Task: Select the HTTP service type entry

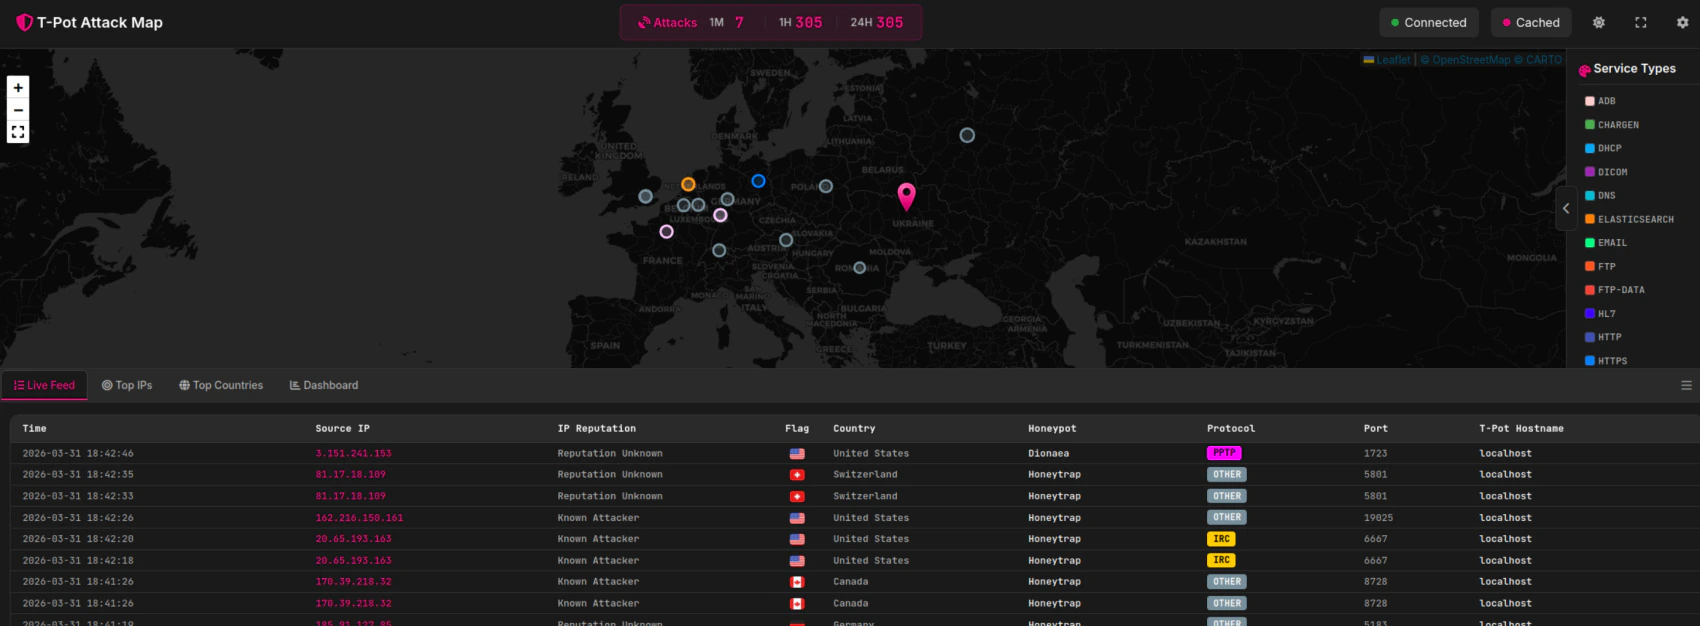Action: tap(1603, 337)
